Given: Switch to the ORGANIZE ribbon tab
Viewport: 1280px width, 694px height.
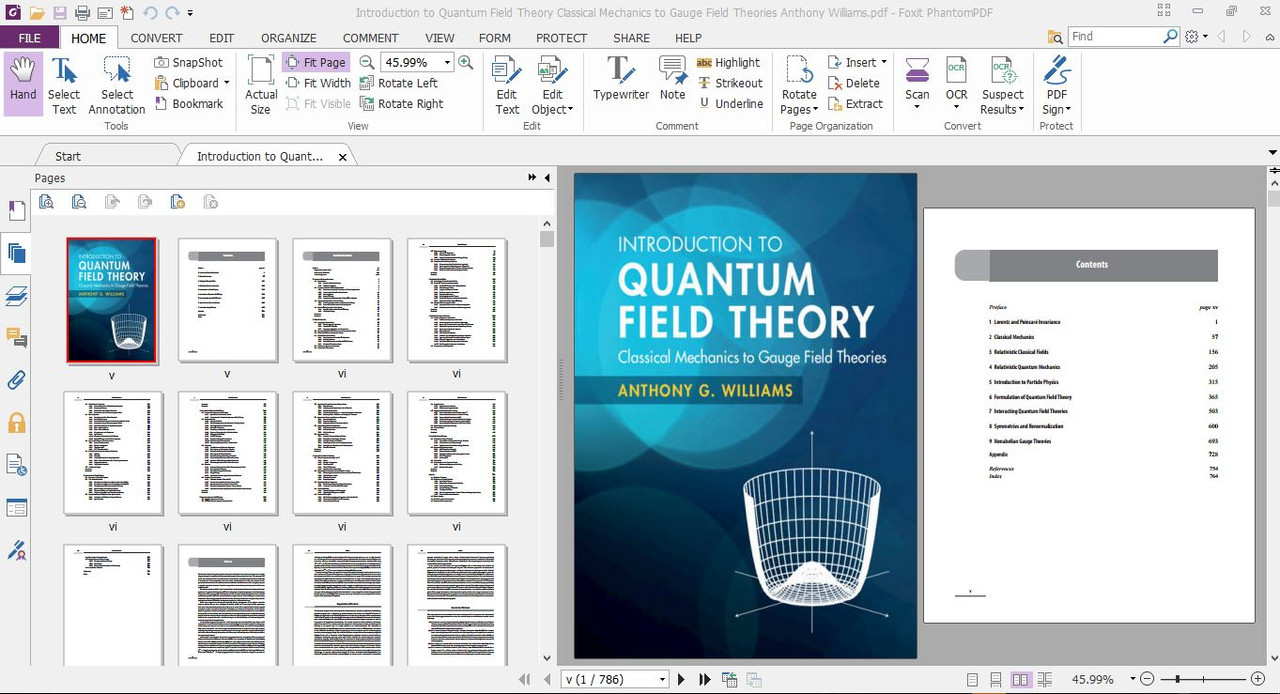Looking at the screenshot, I should tap(289, 38).
